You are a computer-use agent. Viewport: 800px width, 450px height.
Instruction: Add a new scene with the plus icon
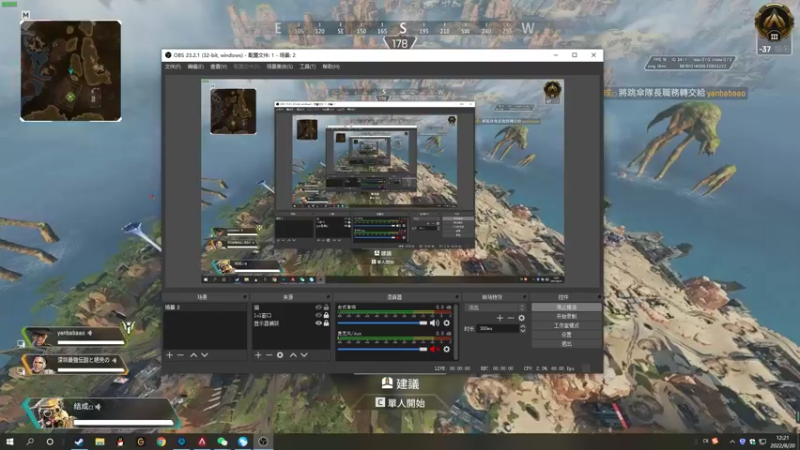tap(169, 355)
